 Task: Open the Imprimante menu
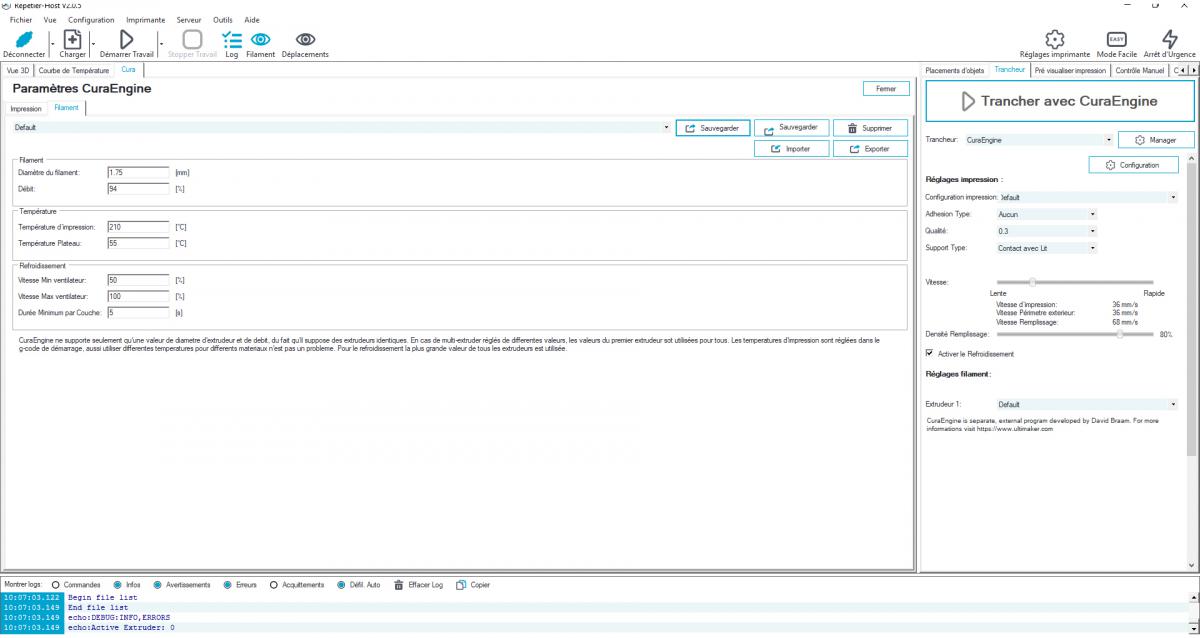[x=145, y=20]
